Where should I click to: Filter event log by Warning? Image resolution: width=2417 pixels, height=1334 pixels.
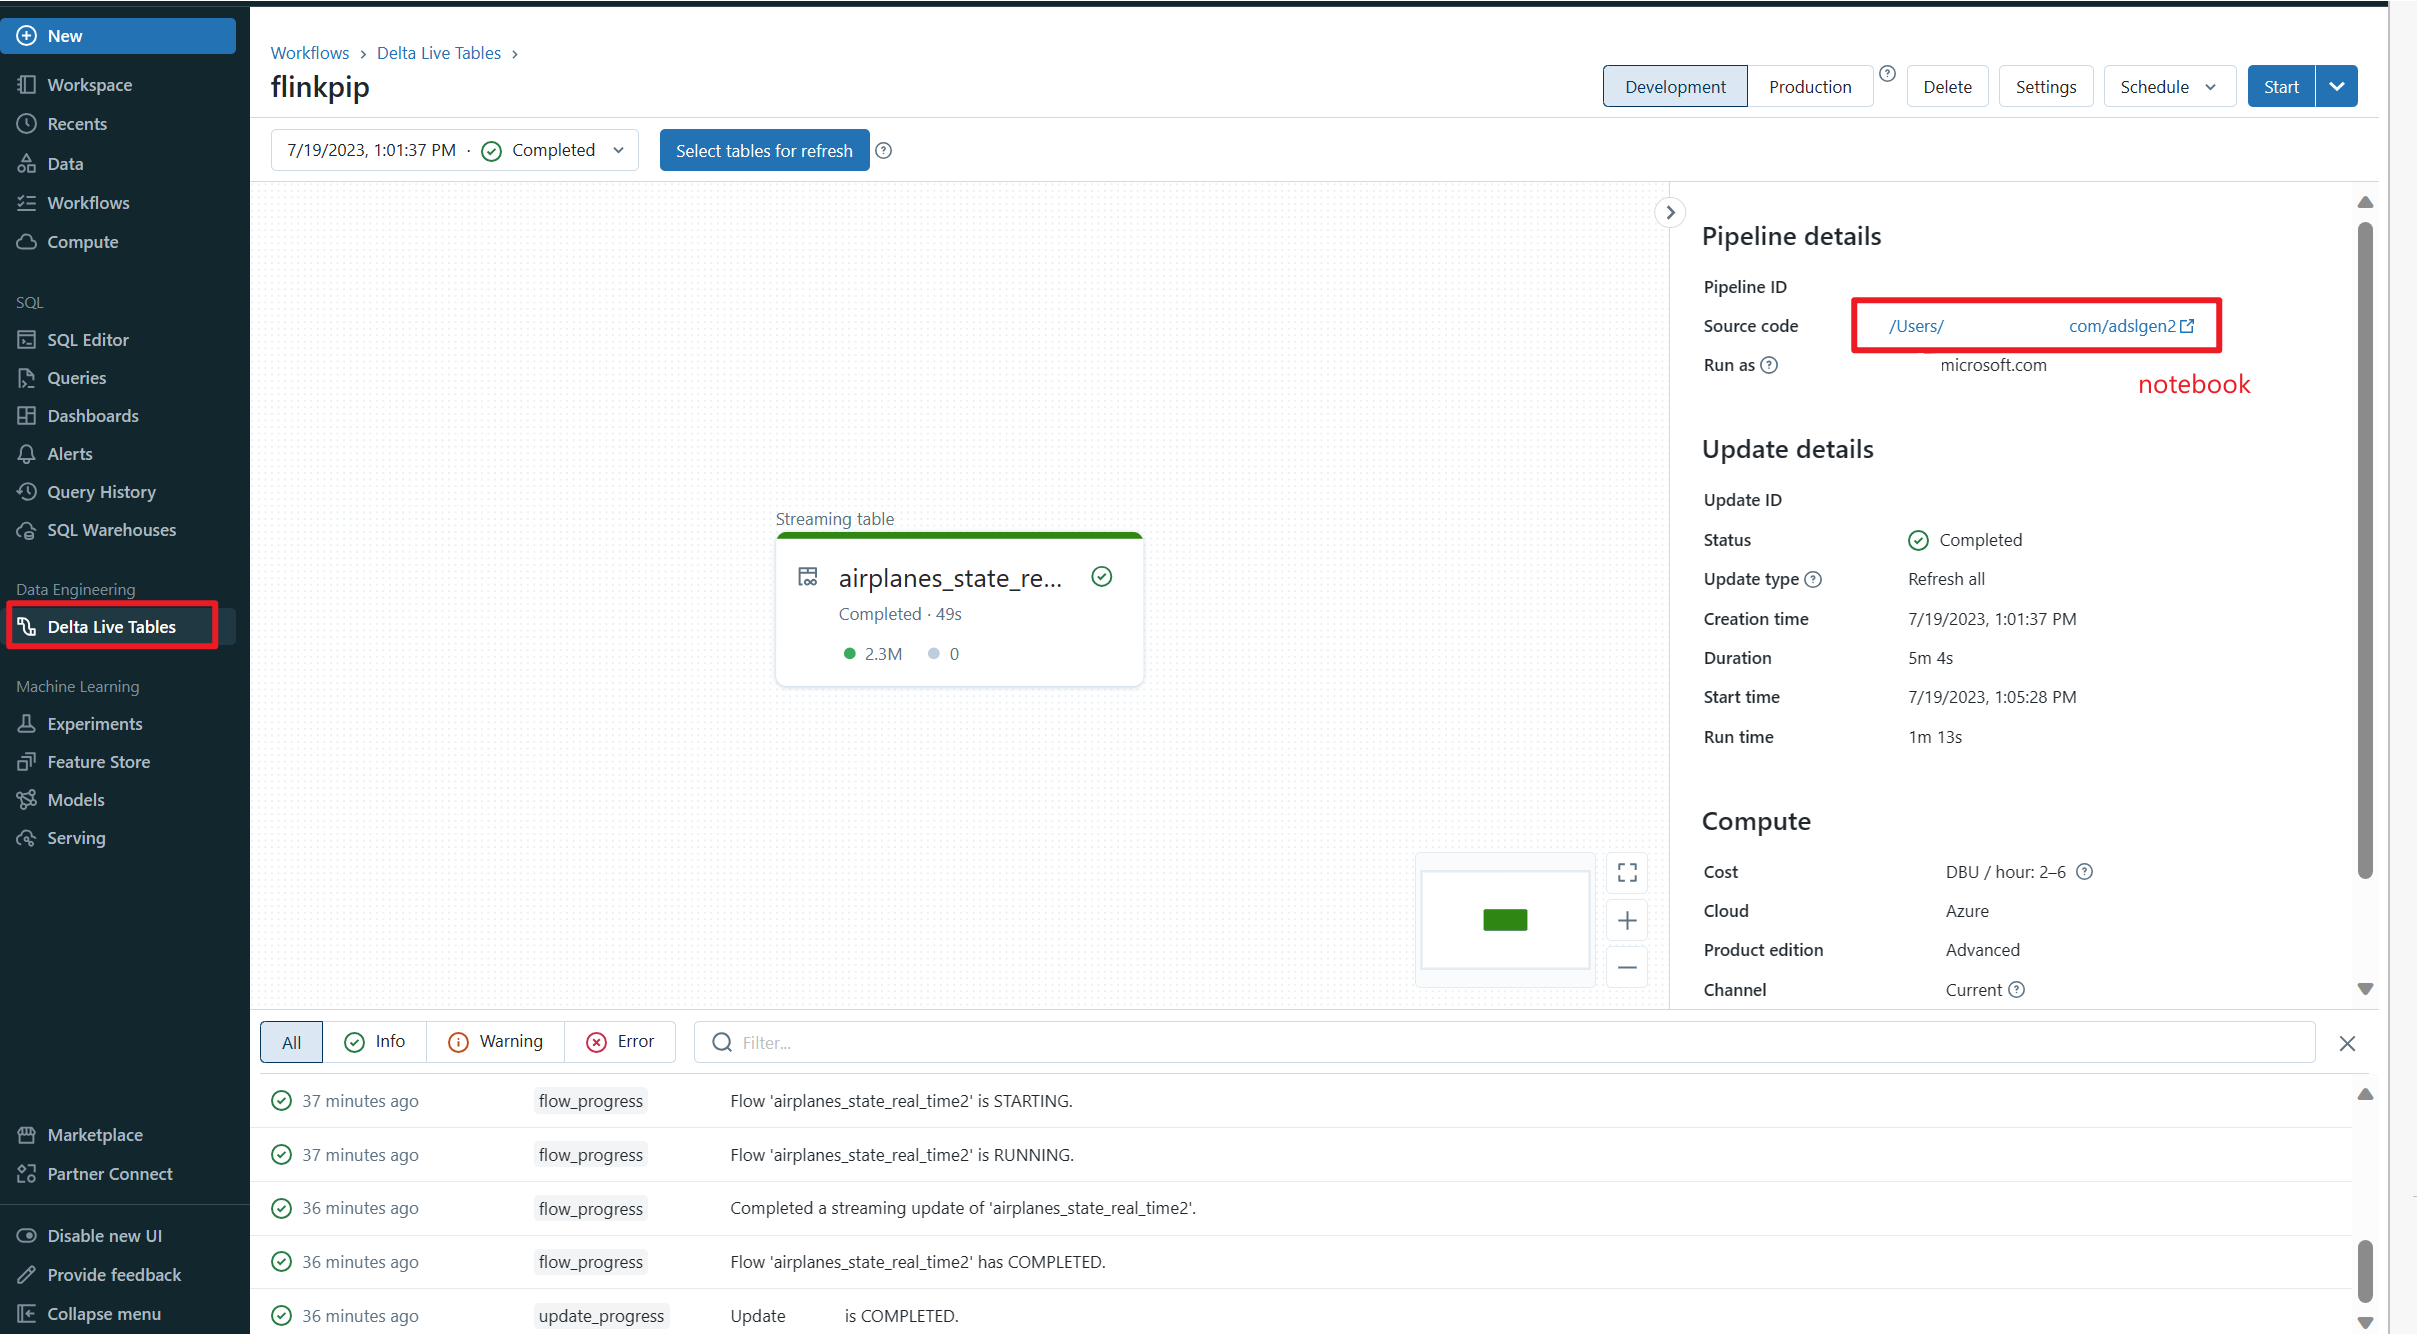click(x=496, y=1042)
